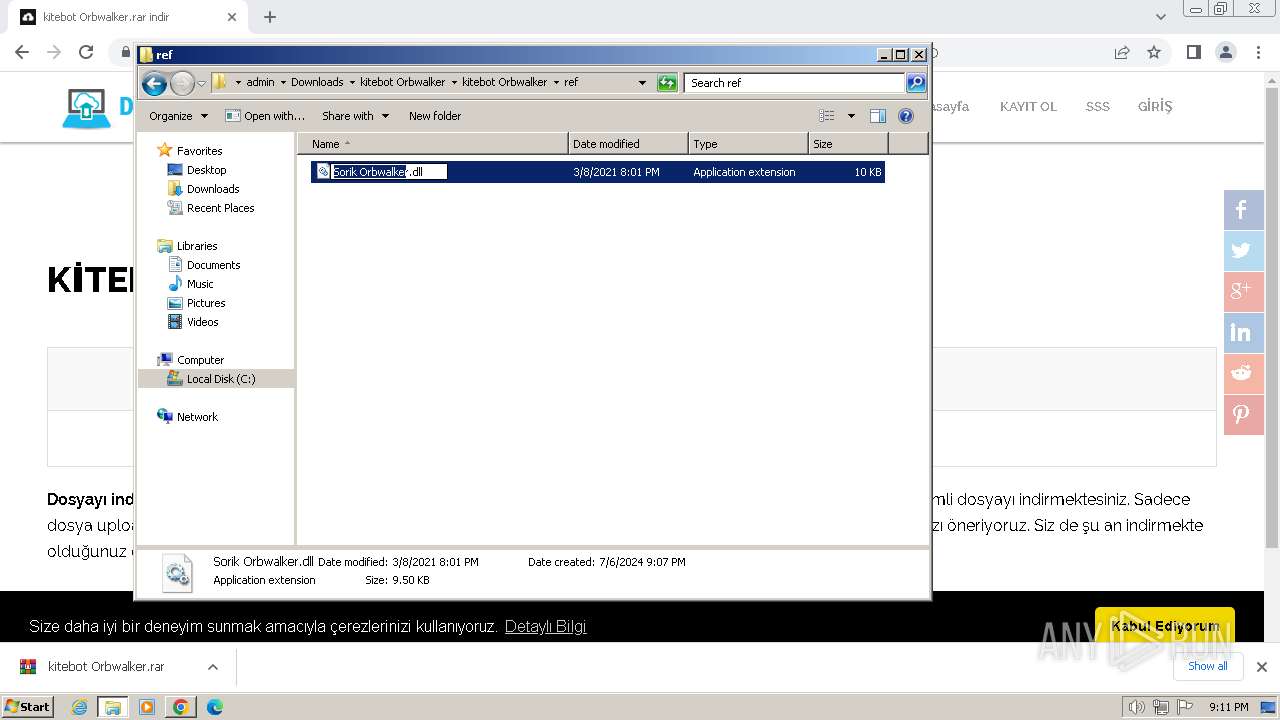The height and width of the screenshot is (720, 1280).
Task: Share on LinkedIn side icon
Action: pos(1244,333)
